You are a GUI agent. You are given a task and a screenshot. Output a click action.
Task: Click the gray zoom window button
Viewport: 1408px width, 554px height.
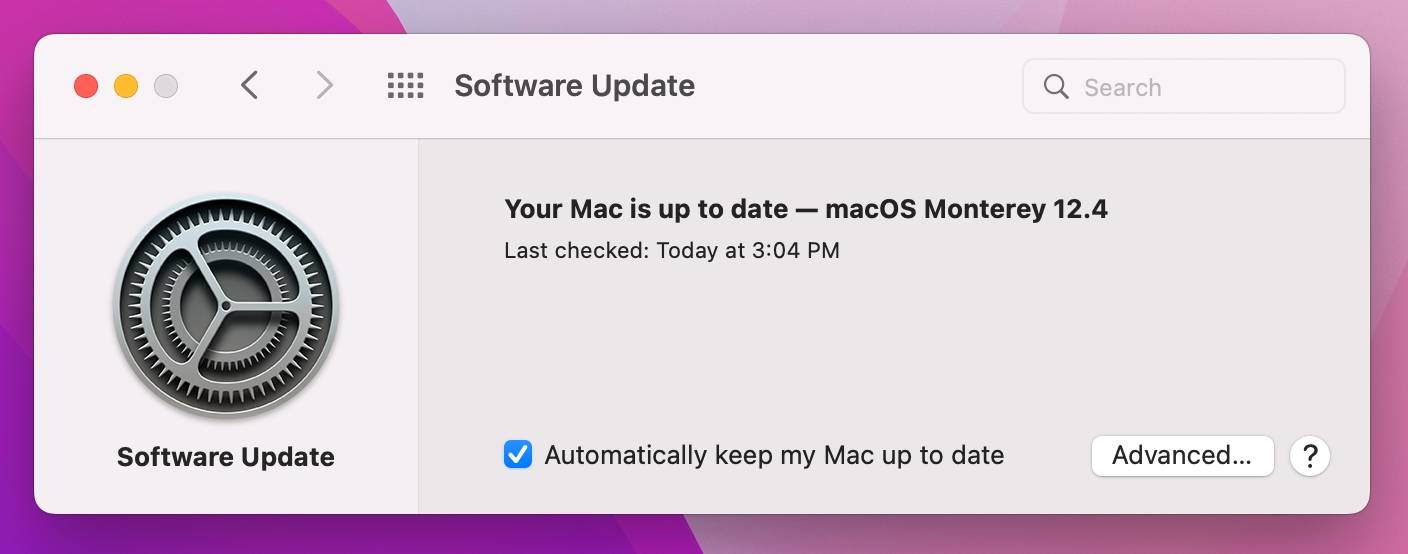tap(166, 86)
